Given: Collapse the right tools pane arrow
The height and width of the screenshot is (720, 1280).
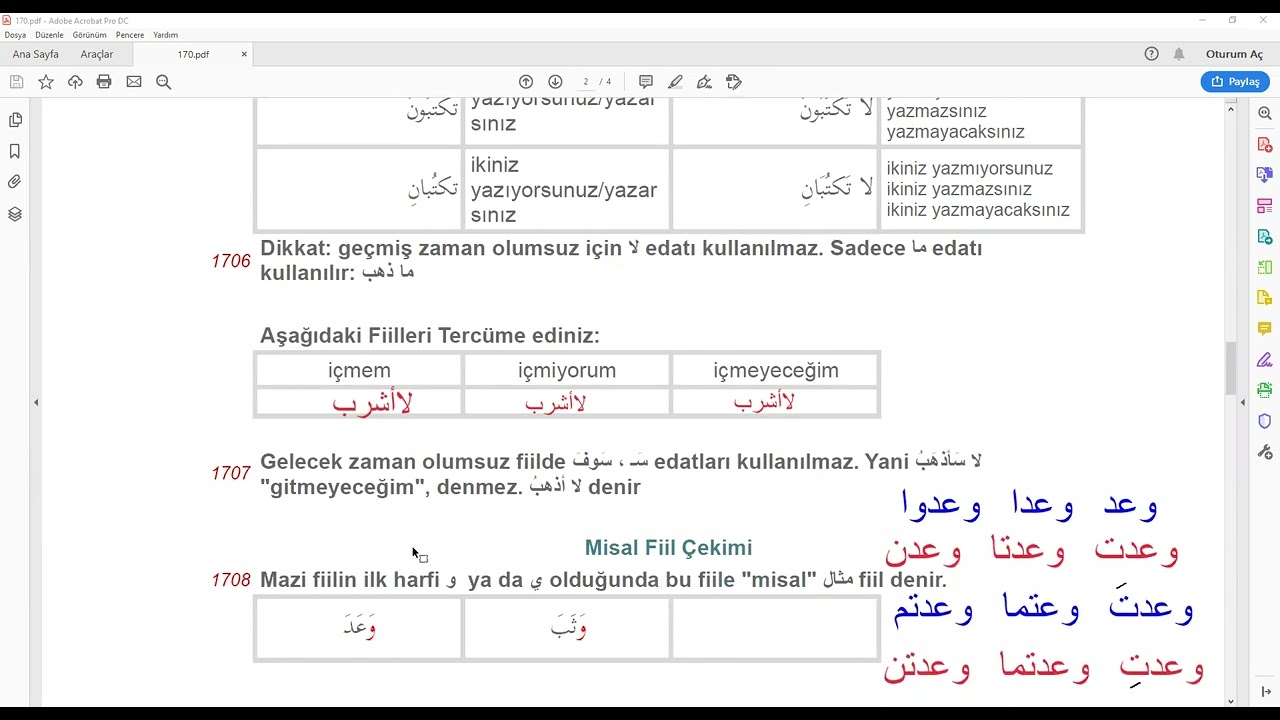Looking at the screenshot, I should [1243, 402].
